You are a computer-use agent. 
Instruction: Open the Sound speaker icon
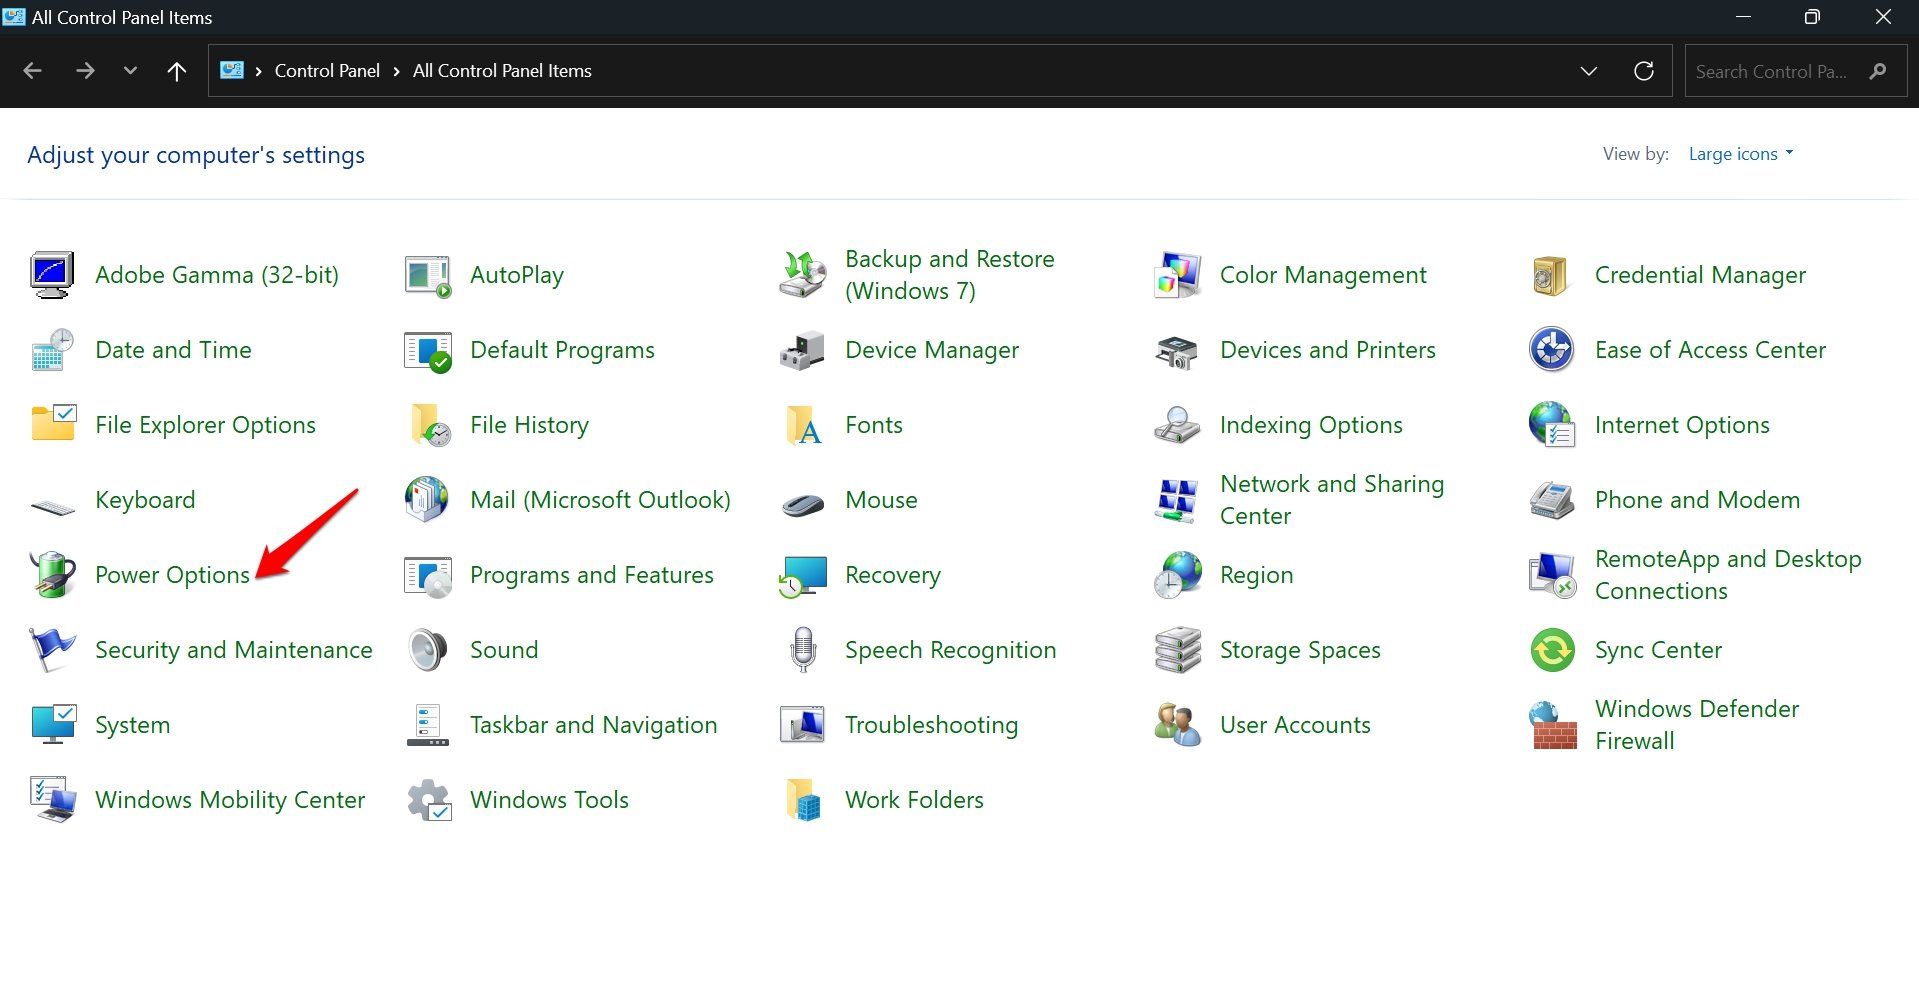(x=428, y=650)
